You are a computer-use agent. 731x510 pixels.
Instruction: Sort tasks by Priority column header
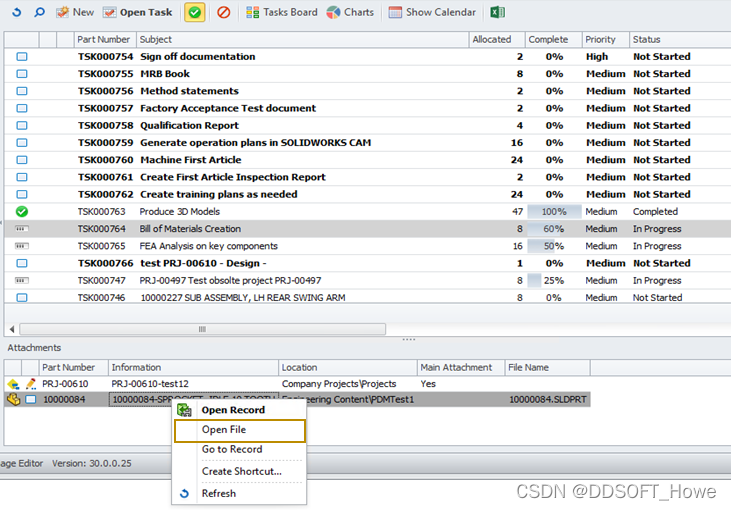coord(606,40)
